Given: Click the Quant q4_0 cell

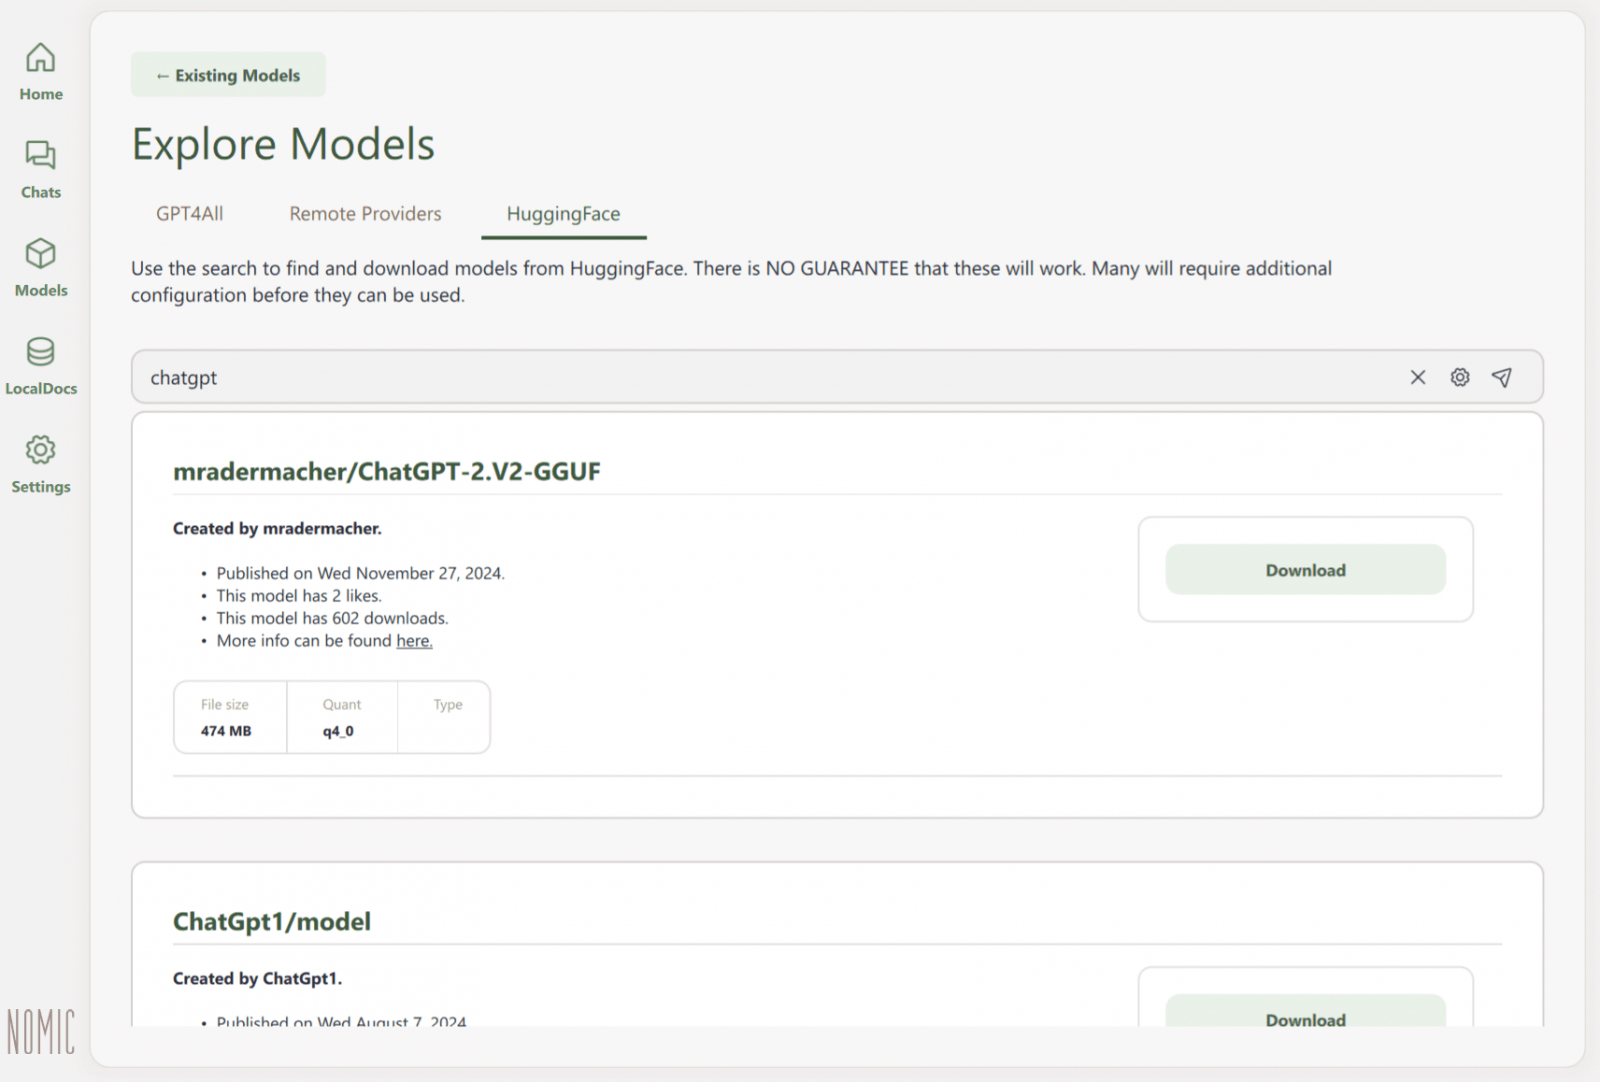Looking at the screenshot, I should click(341, 718).
